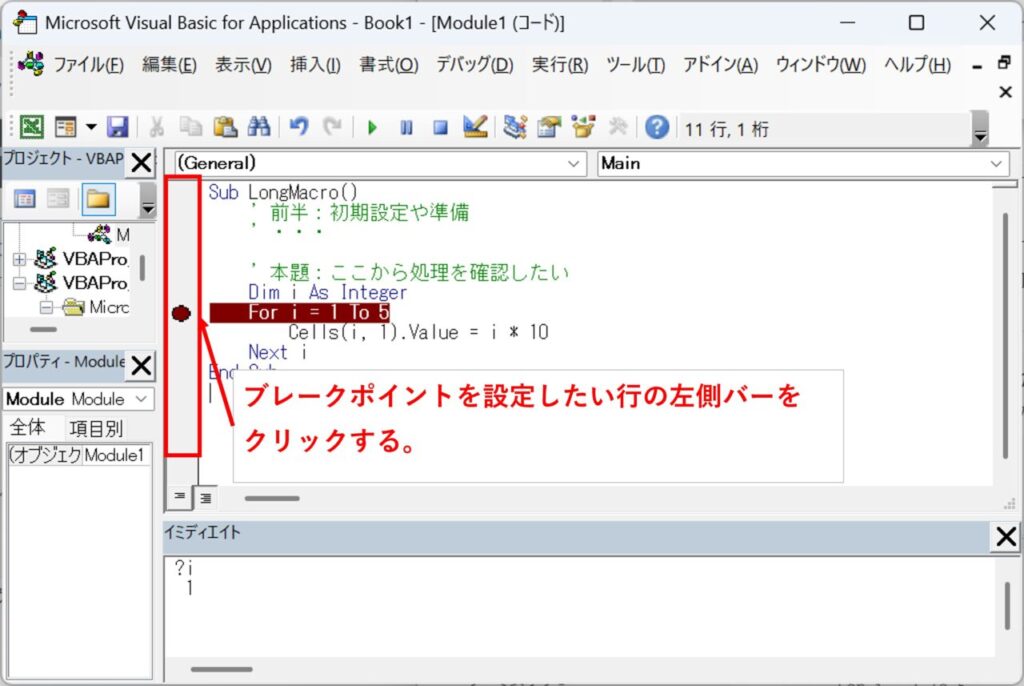
Task: Click the Excel application icon in menu bar
Action: pos(31,63)
